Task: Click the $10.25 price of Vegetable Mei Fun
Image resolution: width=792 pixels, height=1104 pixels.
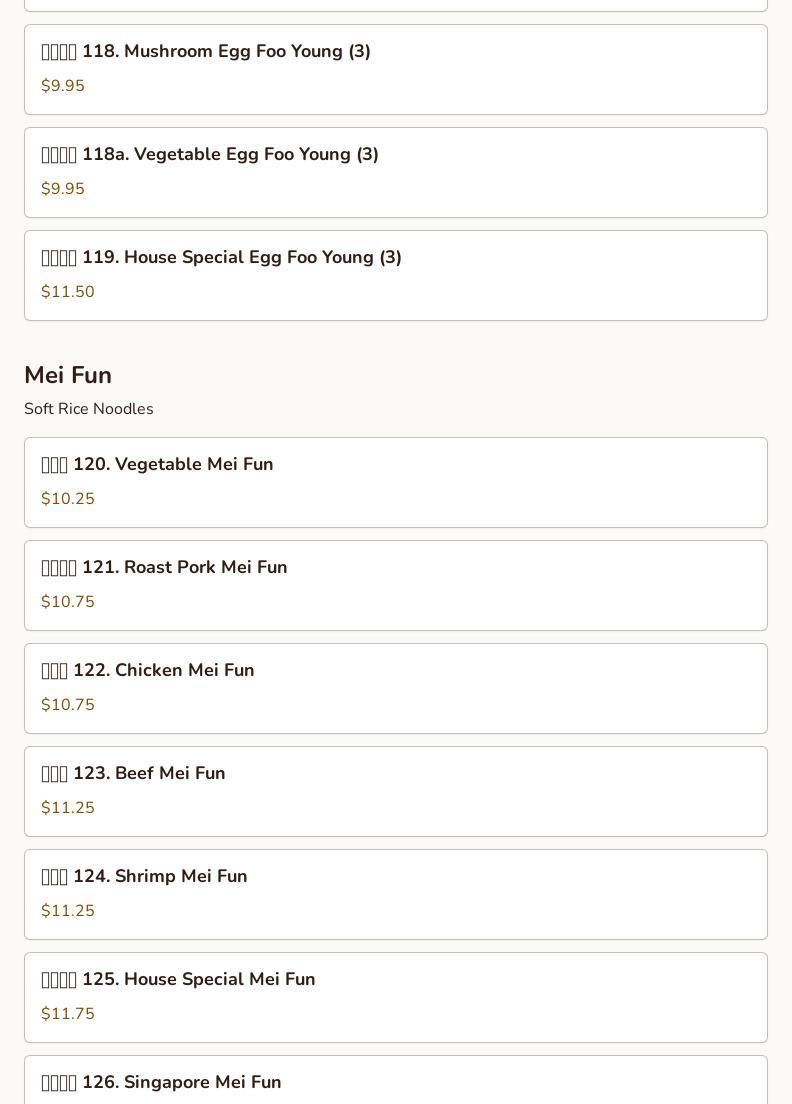Action: pyautogui.click(x=68, y=498)
